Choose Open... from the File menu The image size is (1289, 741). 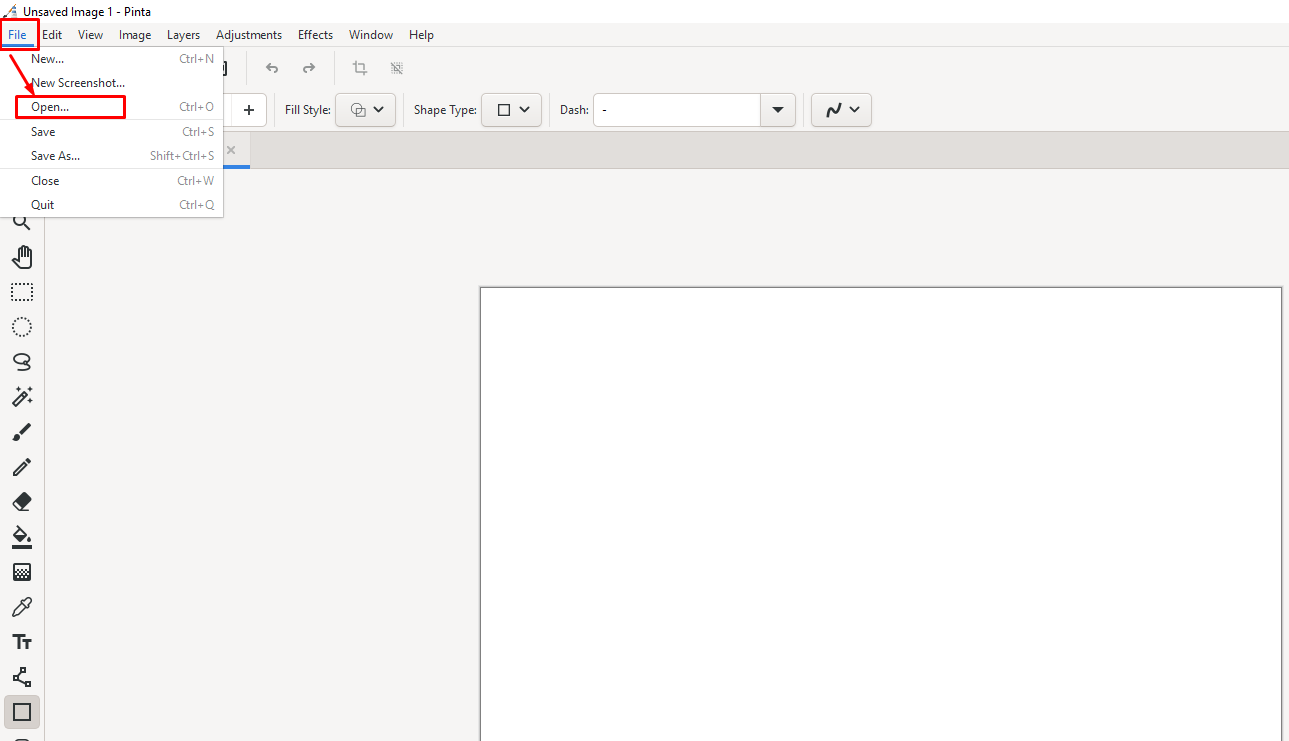(50, 107)
